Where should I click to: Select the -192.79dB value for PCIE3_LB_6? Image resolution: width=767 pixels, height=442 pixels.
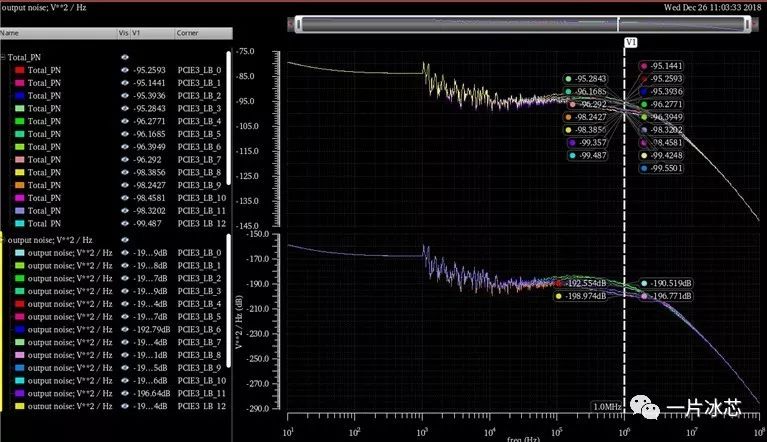coord(152,330)
